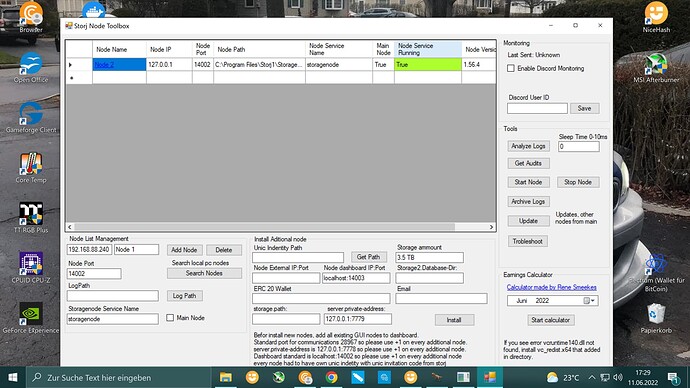Sort by the Node IP column header
The height and width of the screenshot is (388, 690).
pyautogui.click(x=169, y=49)
